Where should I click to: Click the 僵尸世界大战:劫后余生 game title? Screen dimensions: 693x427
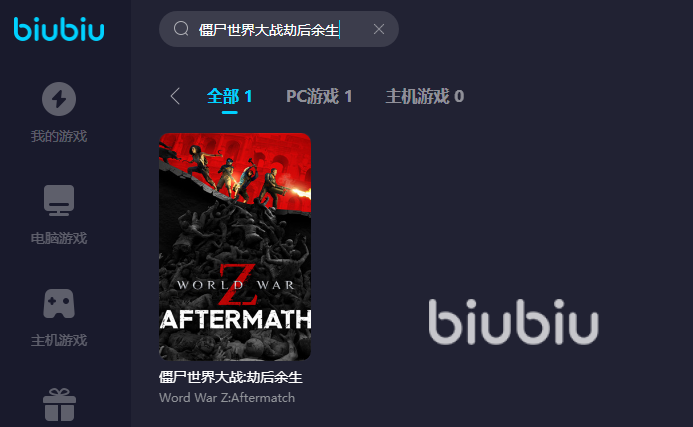(x=231, y=377)
